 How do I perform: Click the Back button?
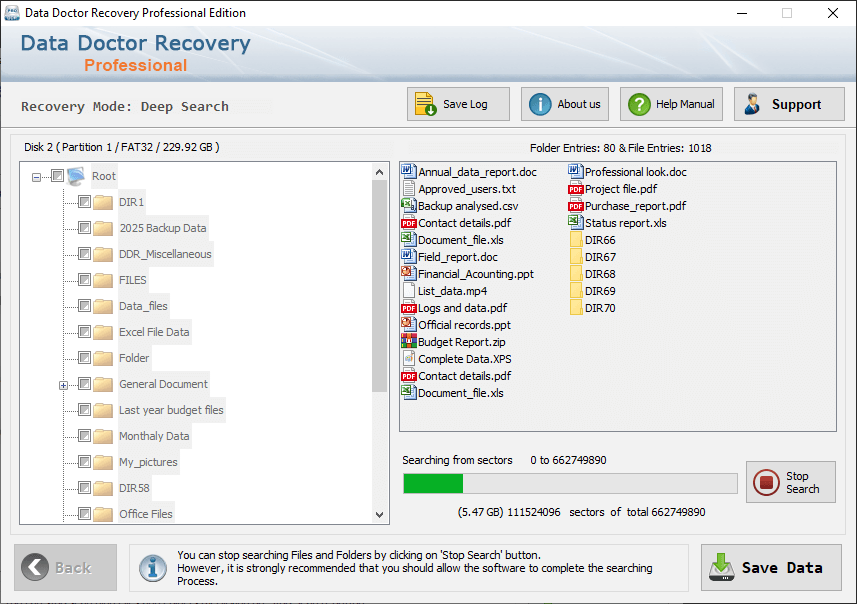click(66, 567)
